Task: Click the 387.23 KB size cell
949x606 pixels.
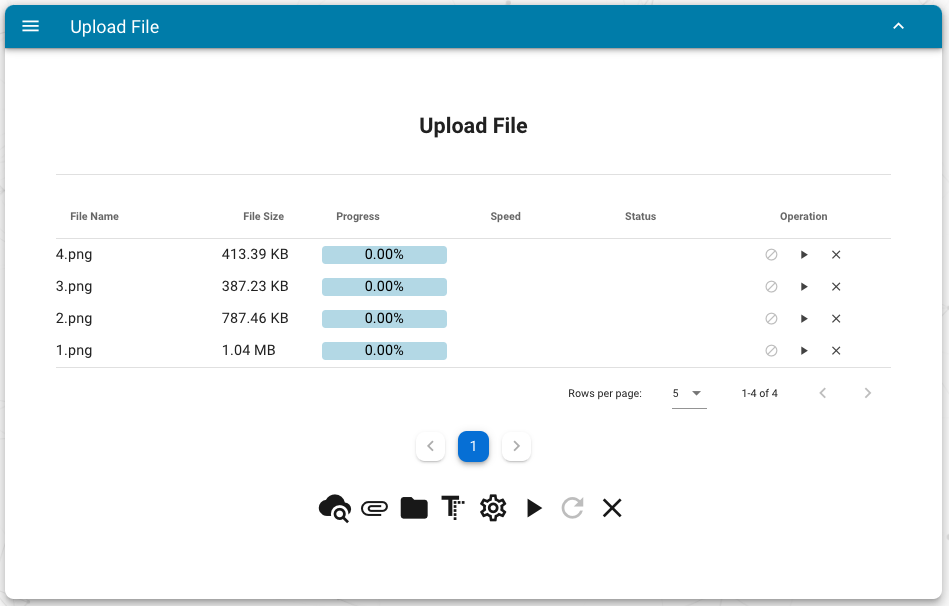Action: pos(255,286)
